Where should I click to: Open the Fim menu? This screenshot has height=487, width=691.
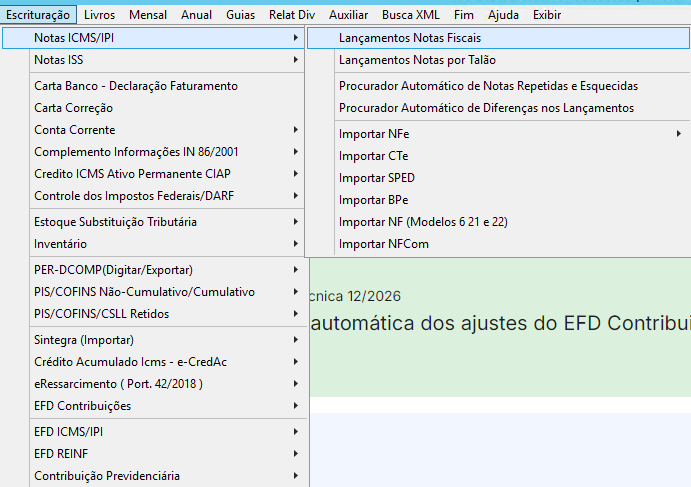[464, 15]
